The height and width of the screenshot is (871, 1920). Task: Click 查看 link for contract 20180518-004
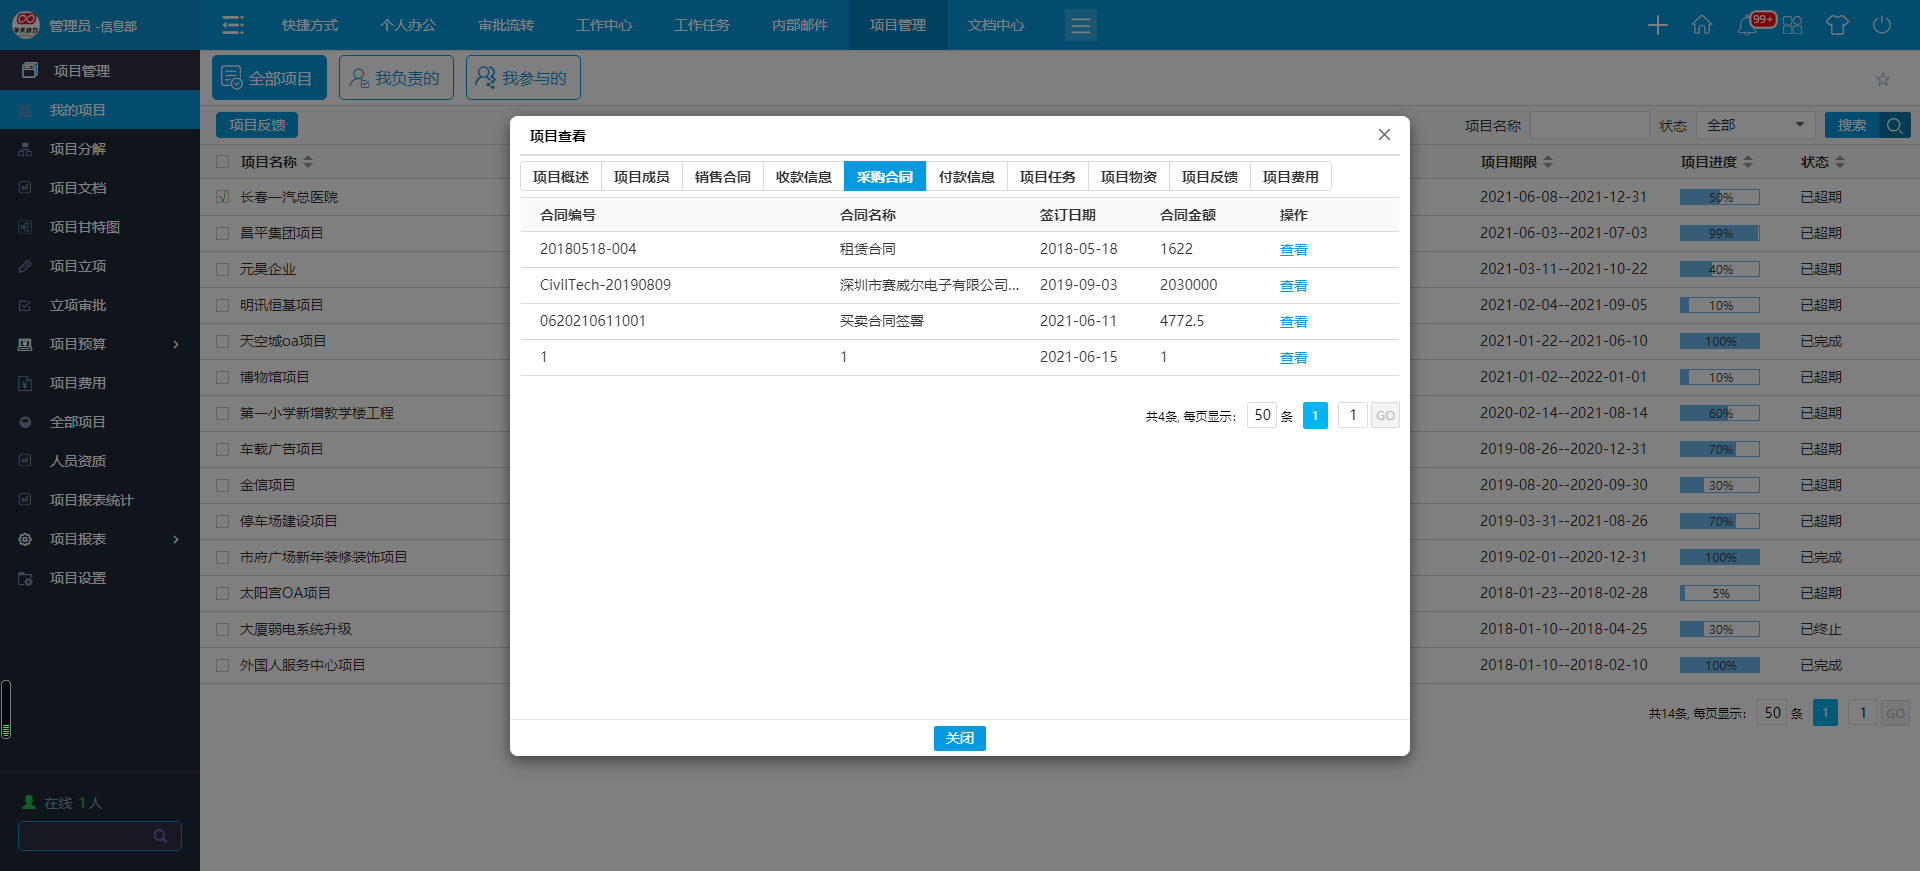pos(1293,250)
